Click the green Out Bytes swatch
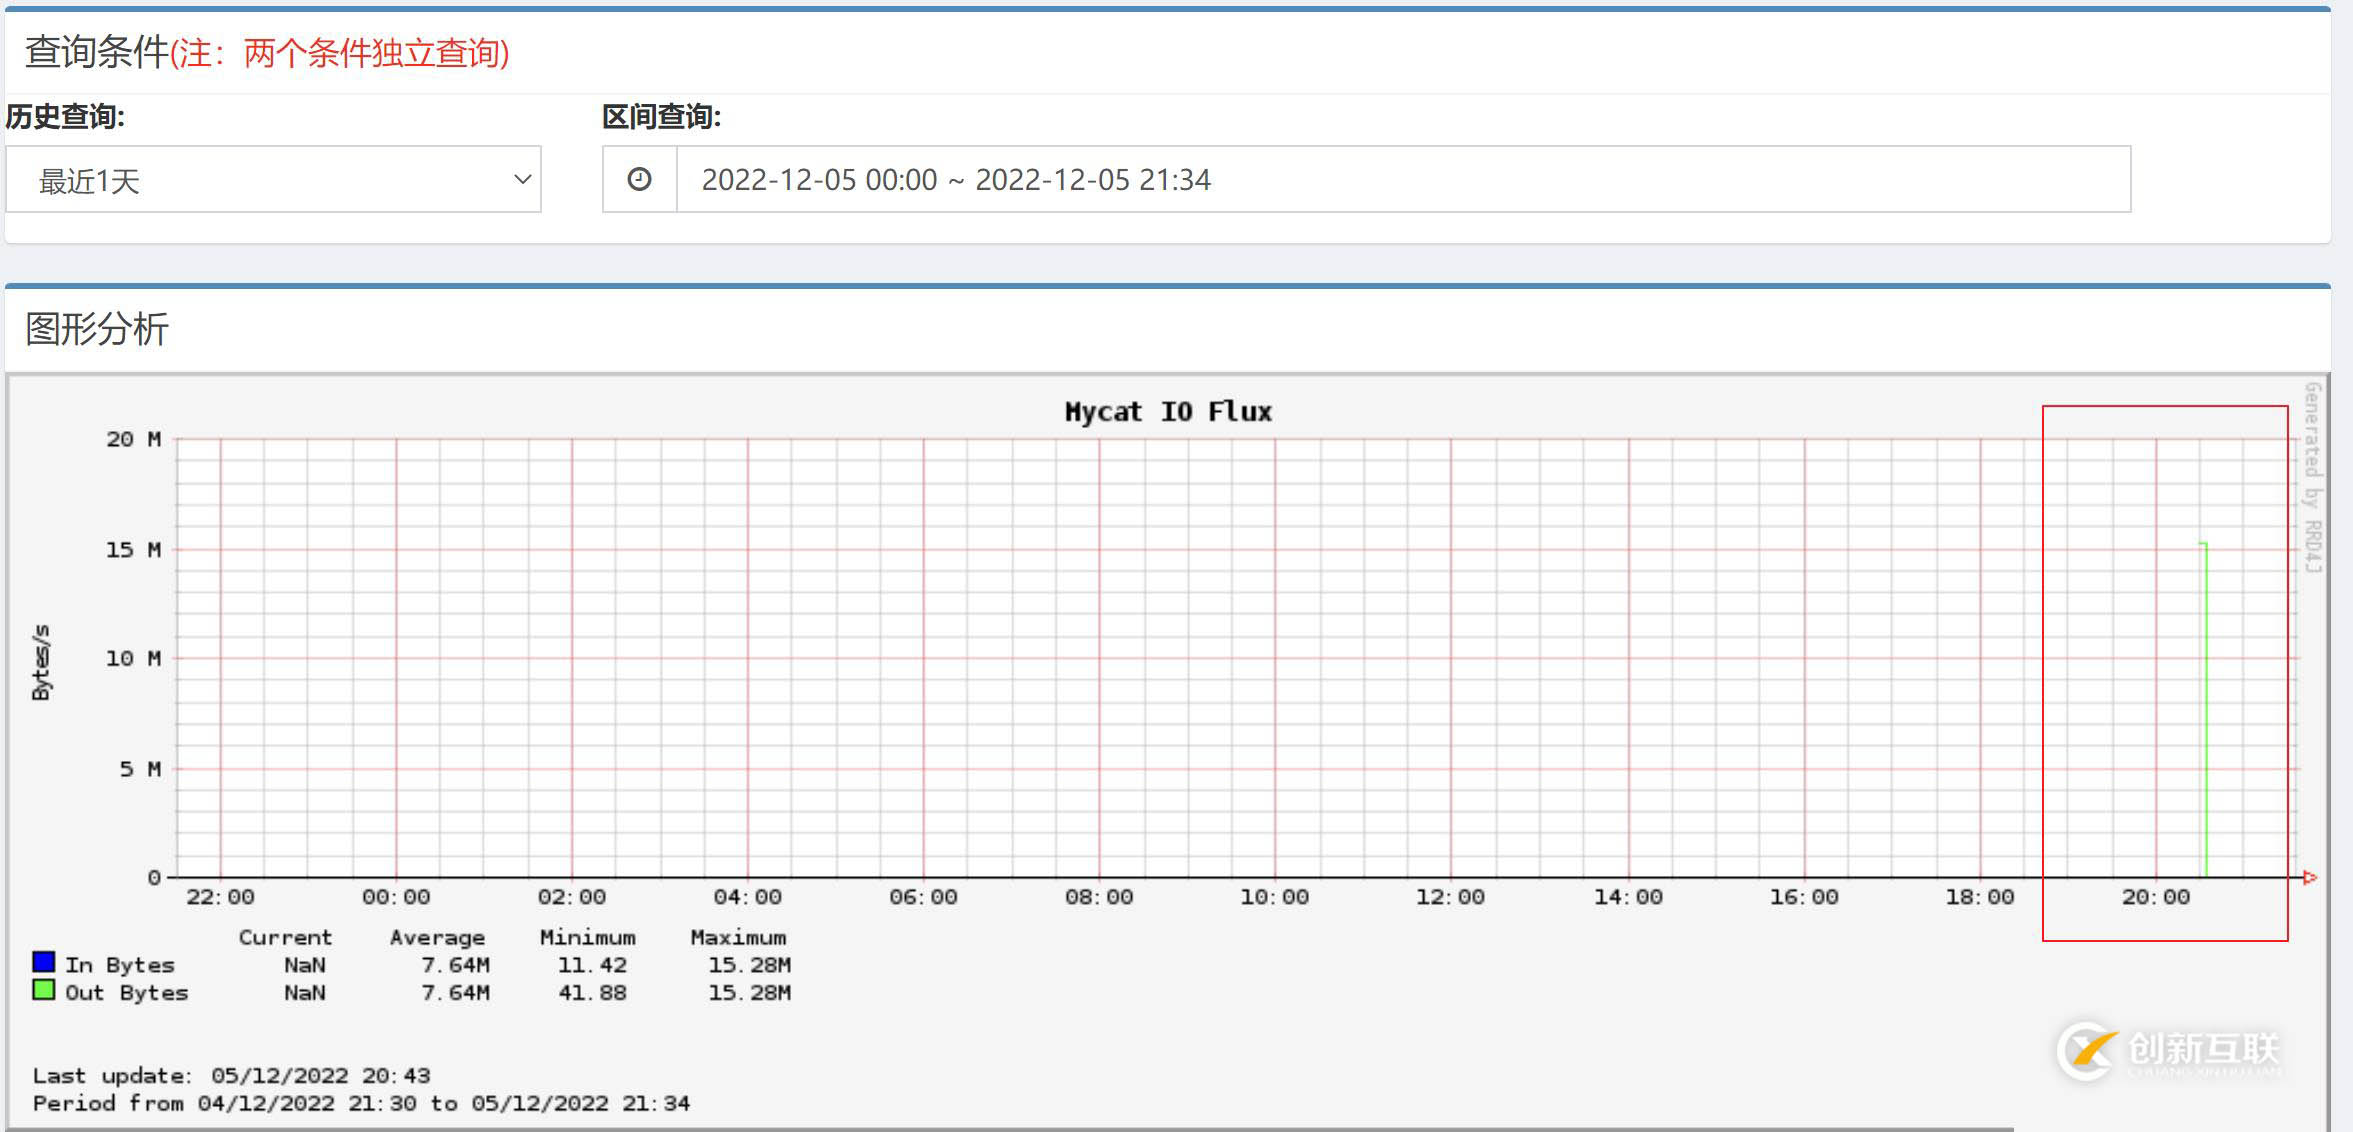2353x1132 pixels. coord(43,990)
